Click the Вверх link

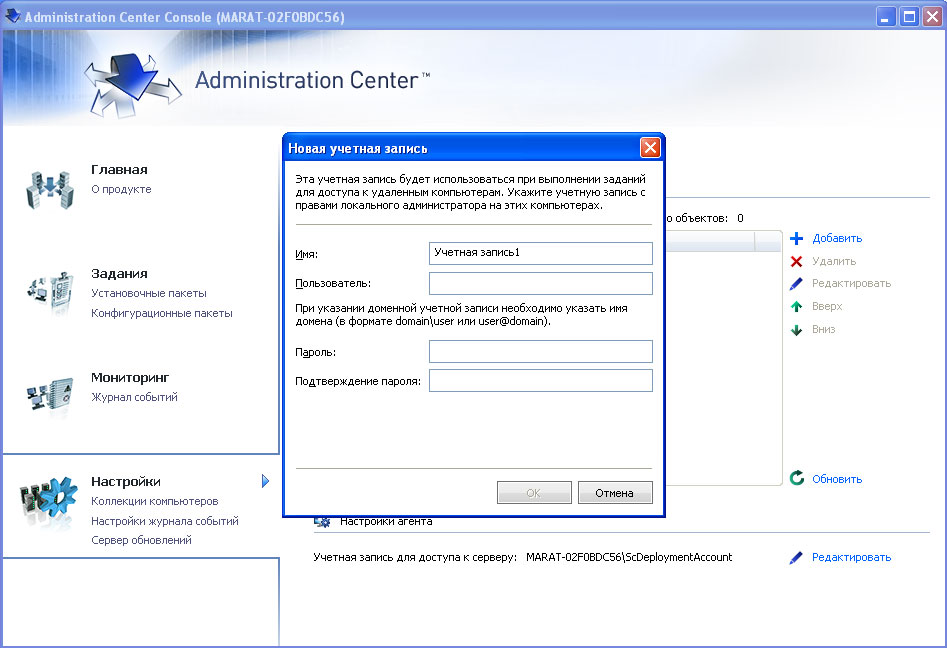pyautogui.click(x=827, y=306)
